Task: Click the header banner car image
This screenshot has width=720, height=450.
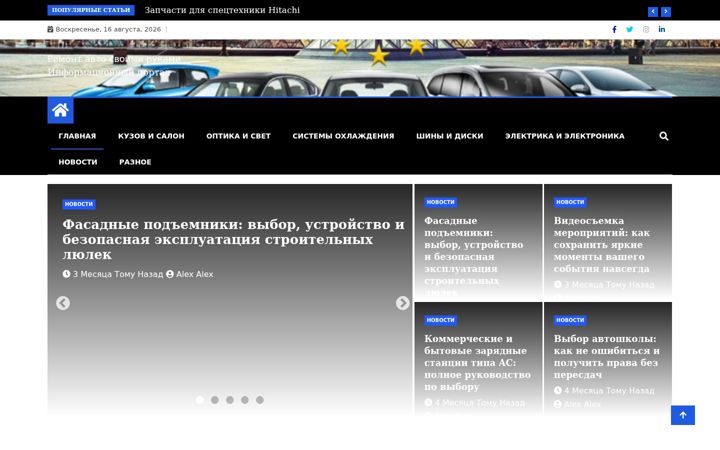Action: [x=360, y=68]
